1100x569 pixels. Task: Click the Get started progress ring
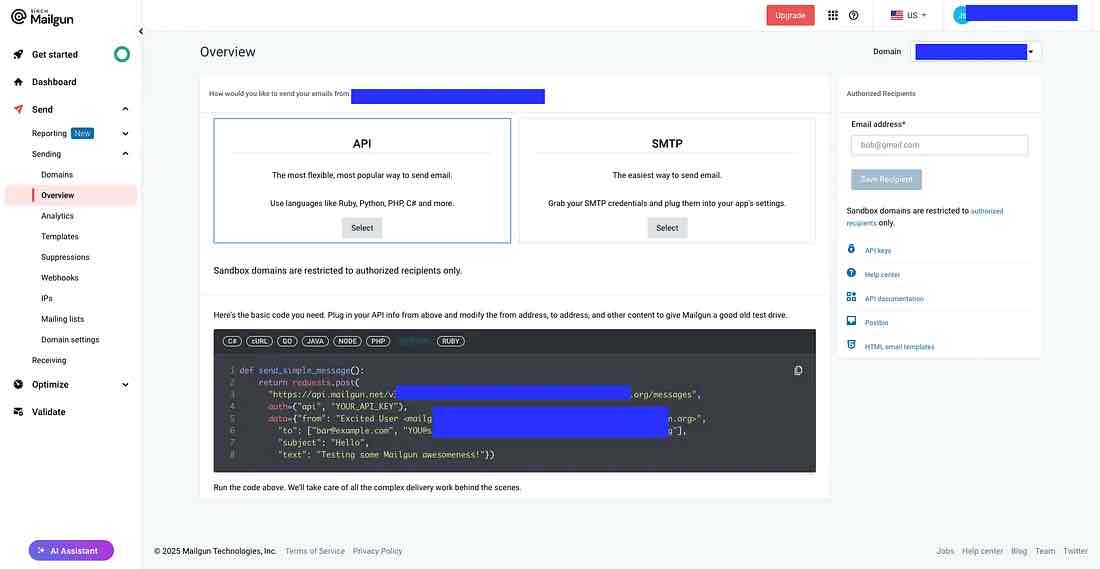click(122, 54)
